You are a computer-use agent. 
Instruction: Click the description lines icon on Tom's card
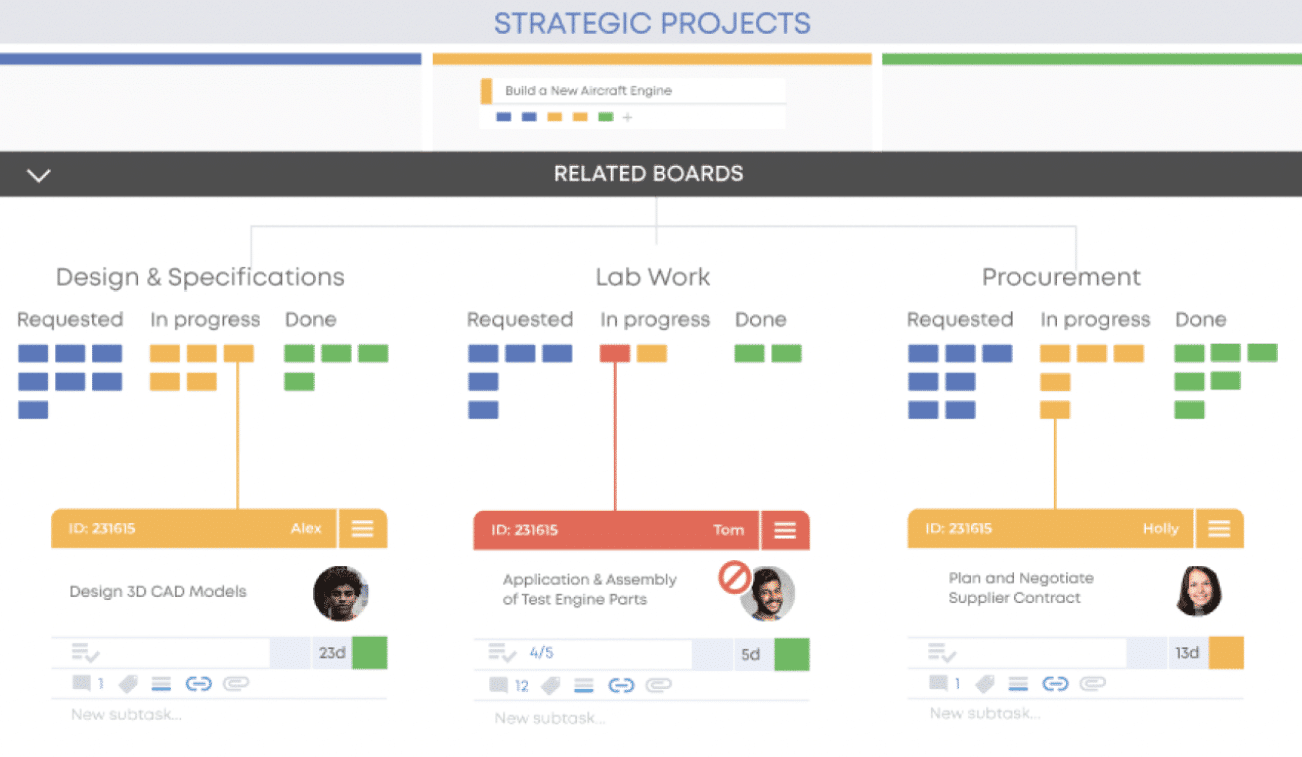584,686
